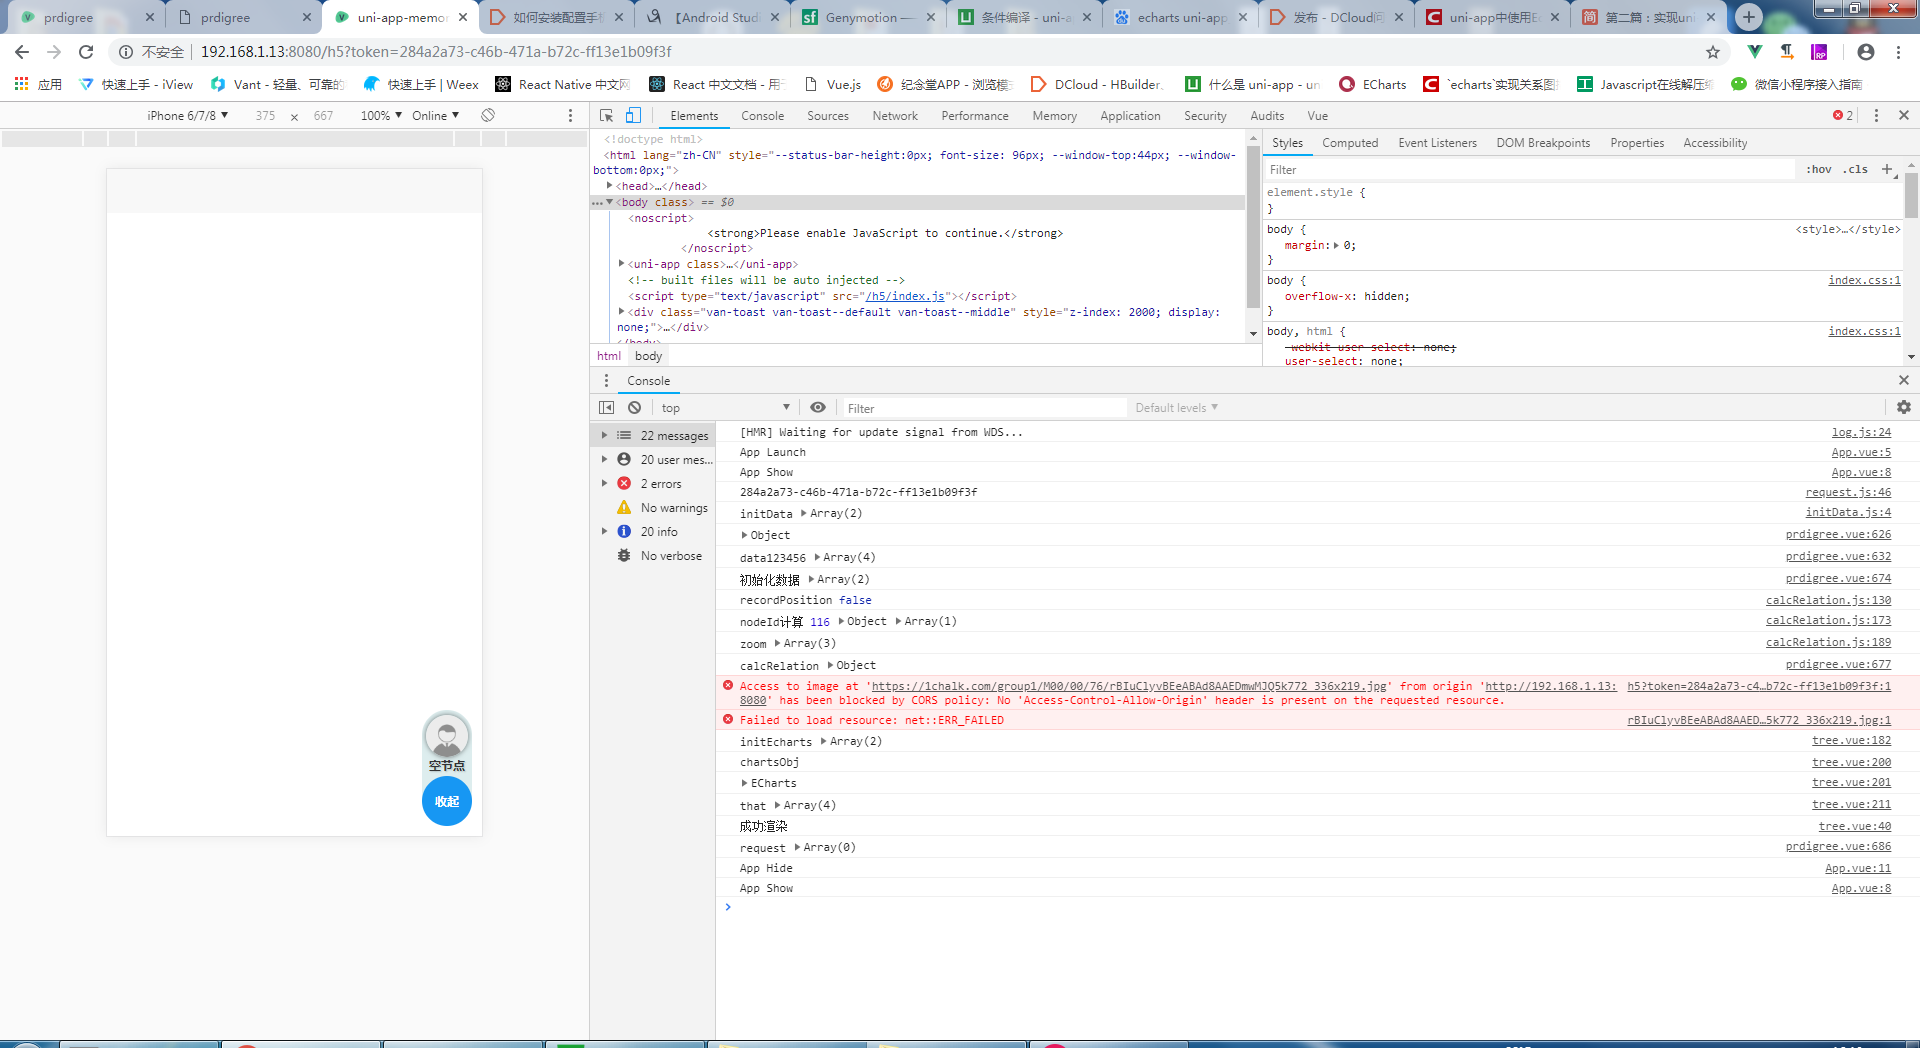Add new style rule with plus icon
Image resolution: width=1920 pixels, height=1048 pixels.
[x=1887, y=169]
